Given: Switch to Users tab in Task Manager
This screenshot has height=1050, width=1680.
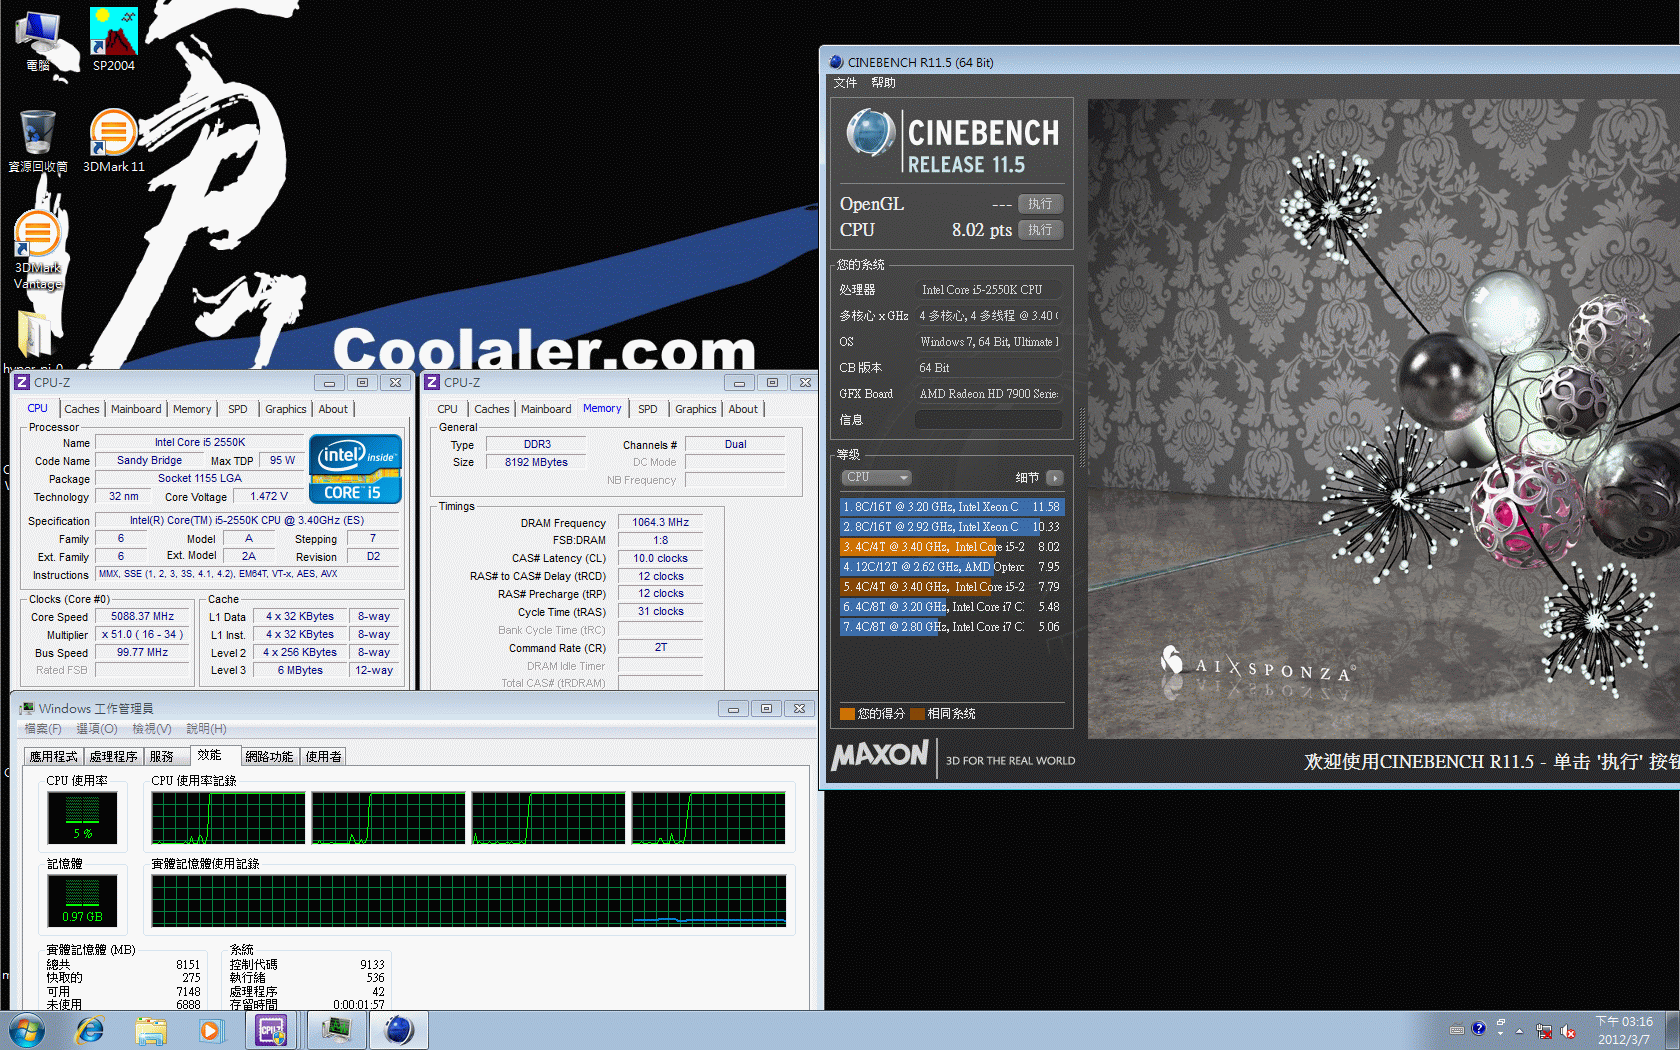Looking at the screenshot, I should (x=323, y=757).
